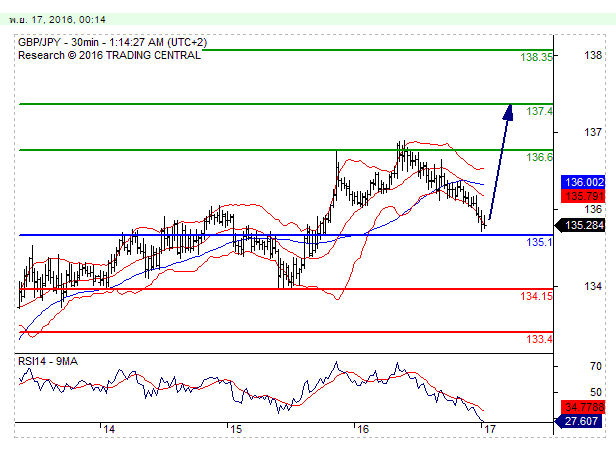Click the price axis label 134
Screen dimensions: 616x465
coord(593,287)
